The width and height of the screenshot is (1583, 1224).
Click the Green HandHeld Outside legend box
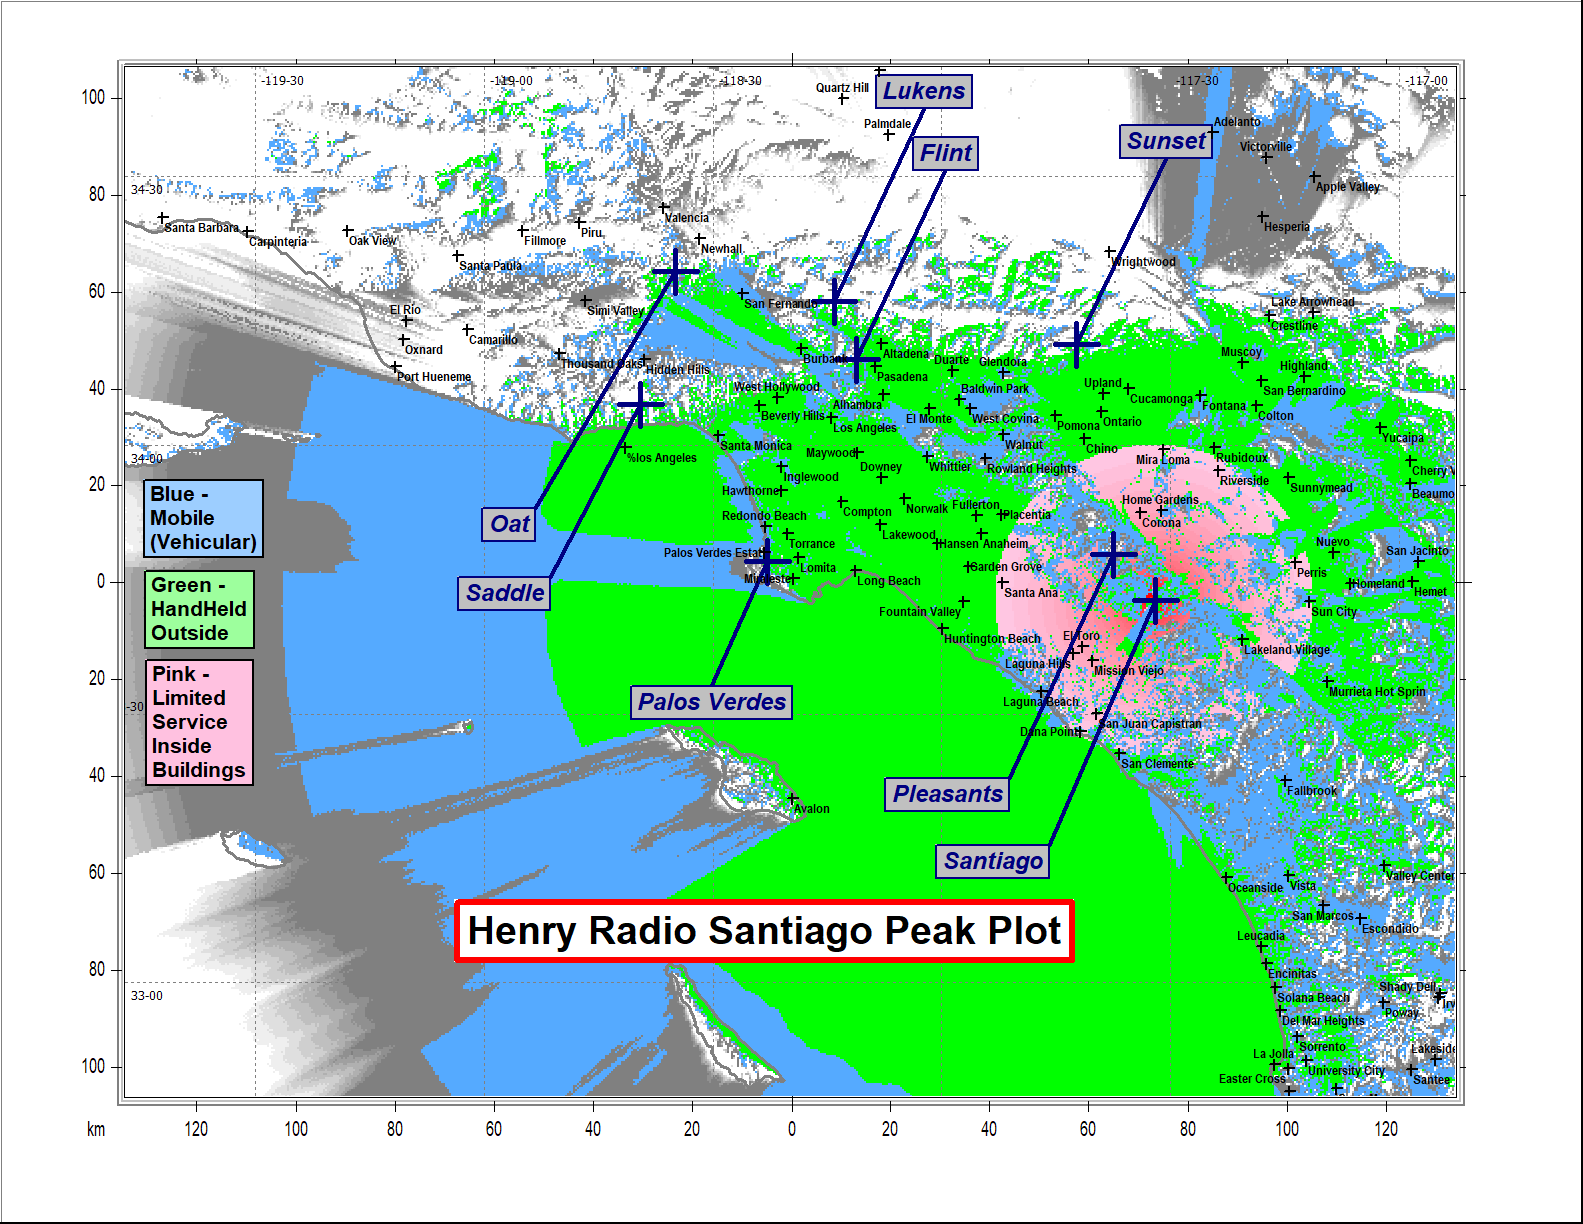coord(199,609)
